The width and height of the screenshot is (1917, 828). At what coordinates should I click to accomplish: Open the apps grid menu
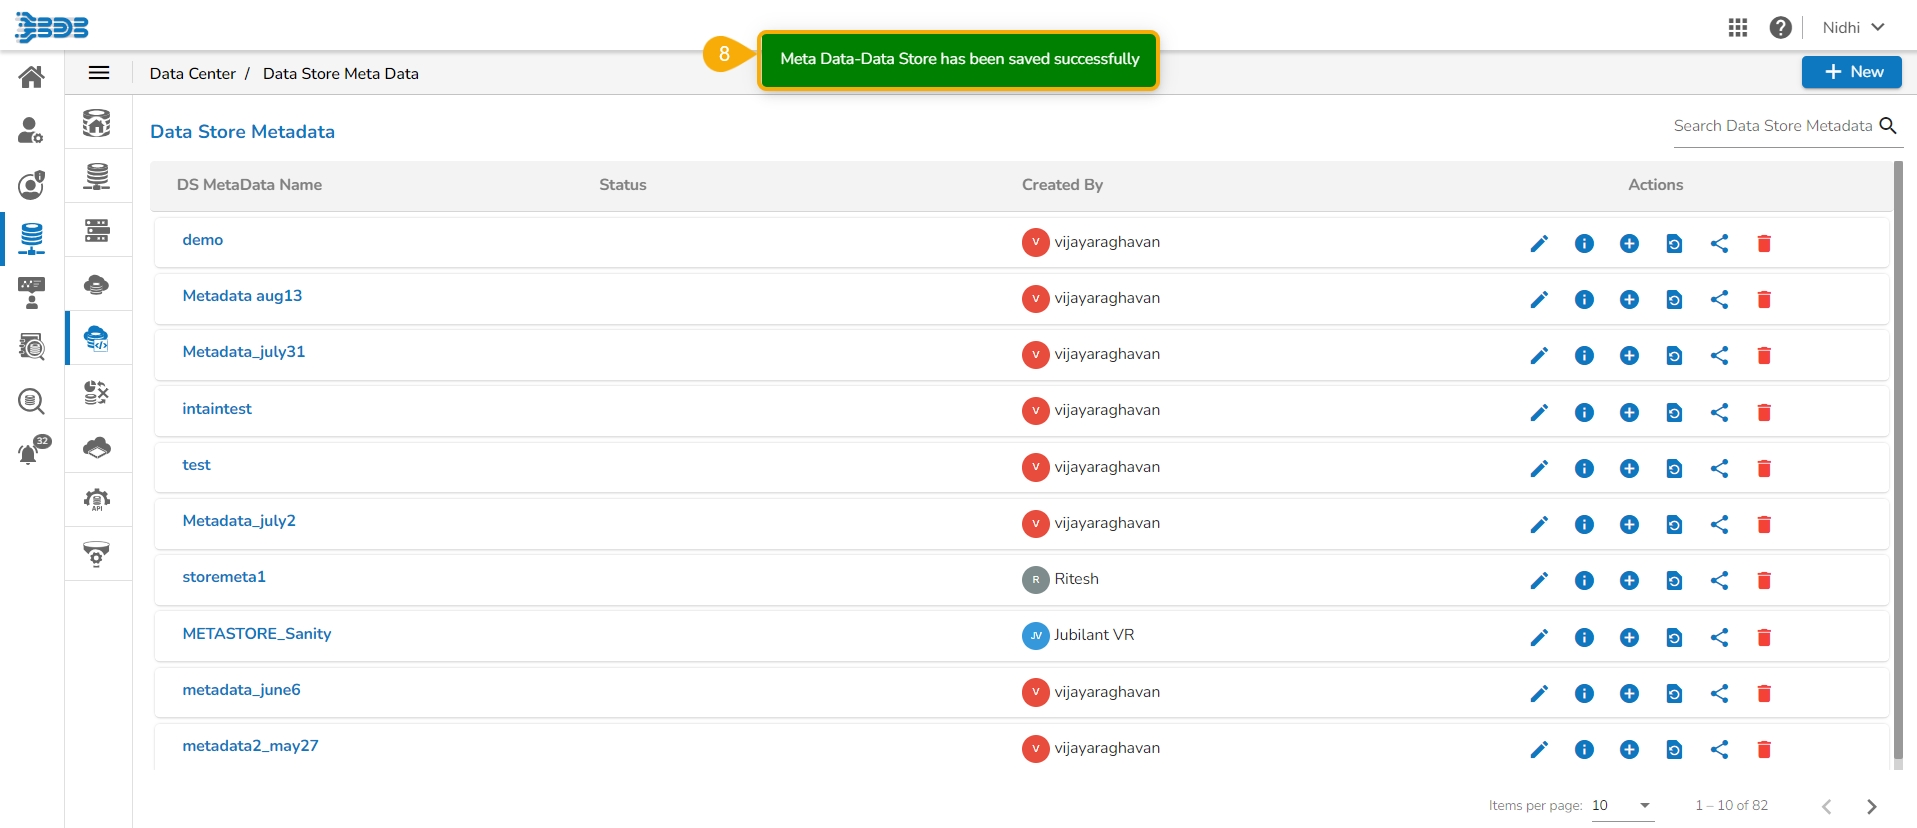point(1738,27)
